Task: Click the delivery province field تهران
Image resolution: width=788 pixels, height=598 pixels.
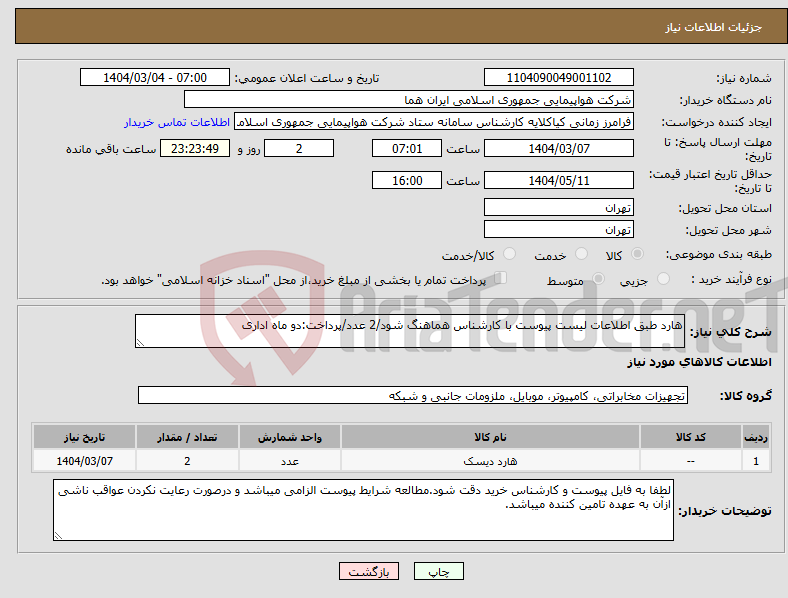Action: (x=559, y=207)
